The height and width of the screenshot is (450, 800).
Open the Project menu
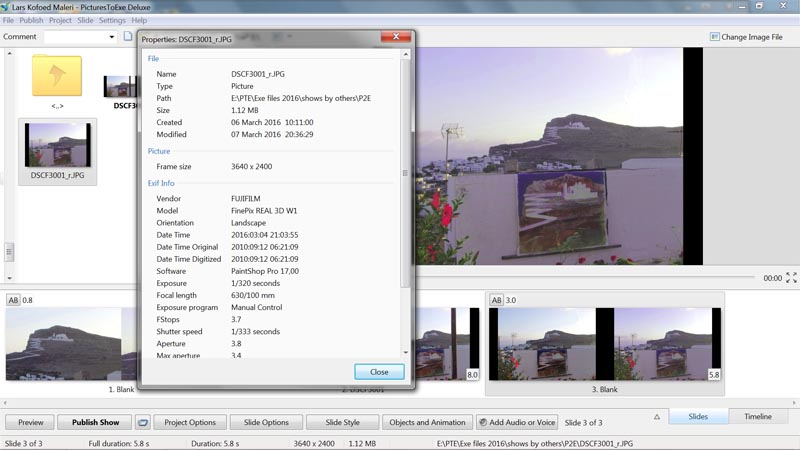coord(60,20)
